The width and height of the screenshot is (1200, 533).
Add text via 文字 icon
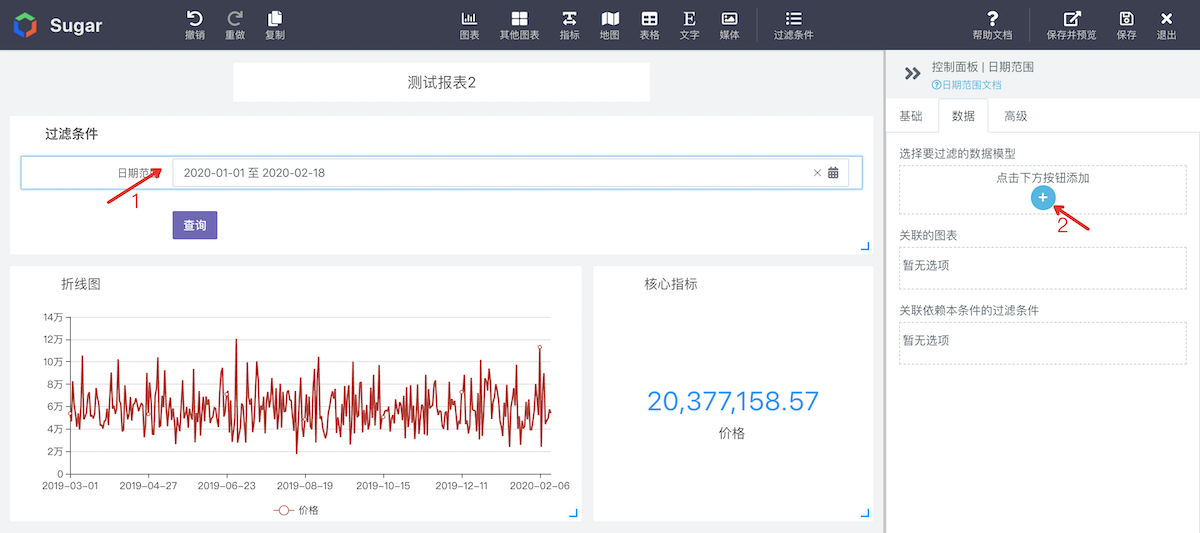(x=689, y=18)
